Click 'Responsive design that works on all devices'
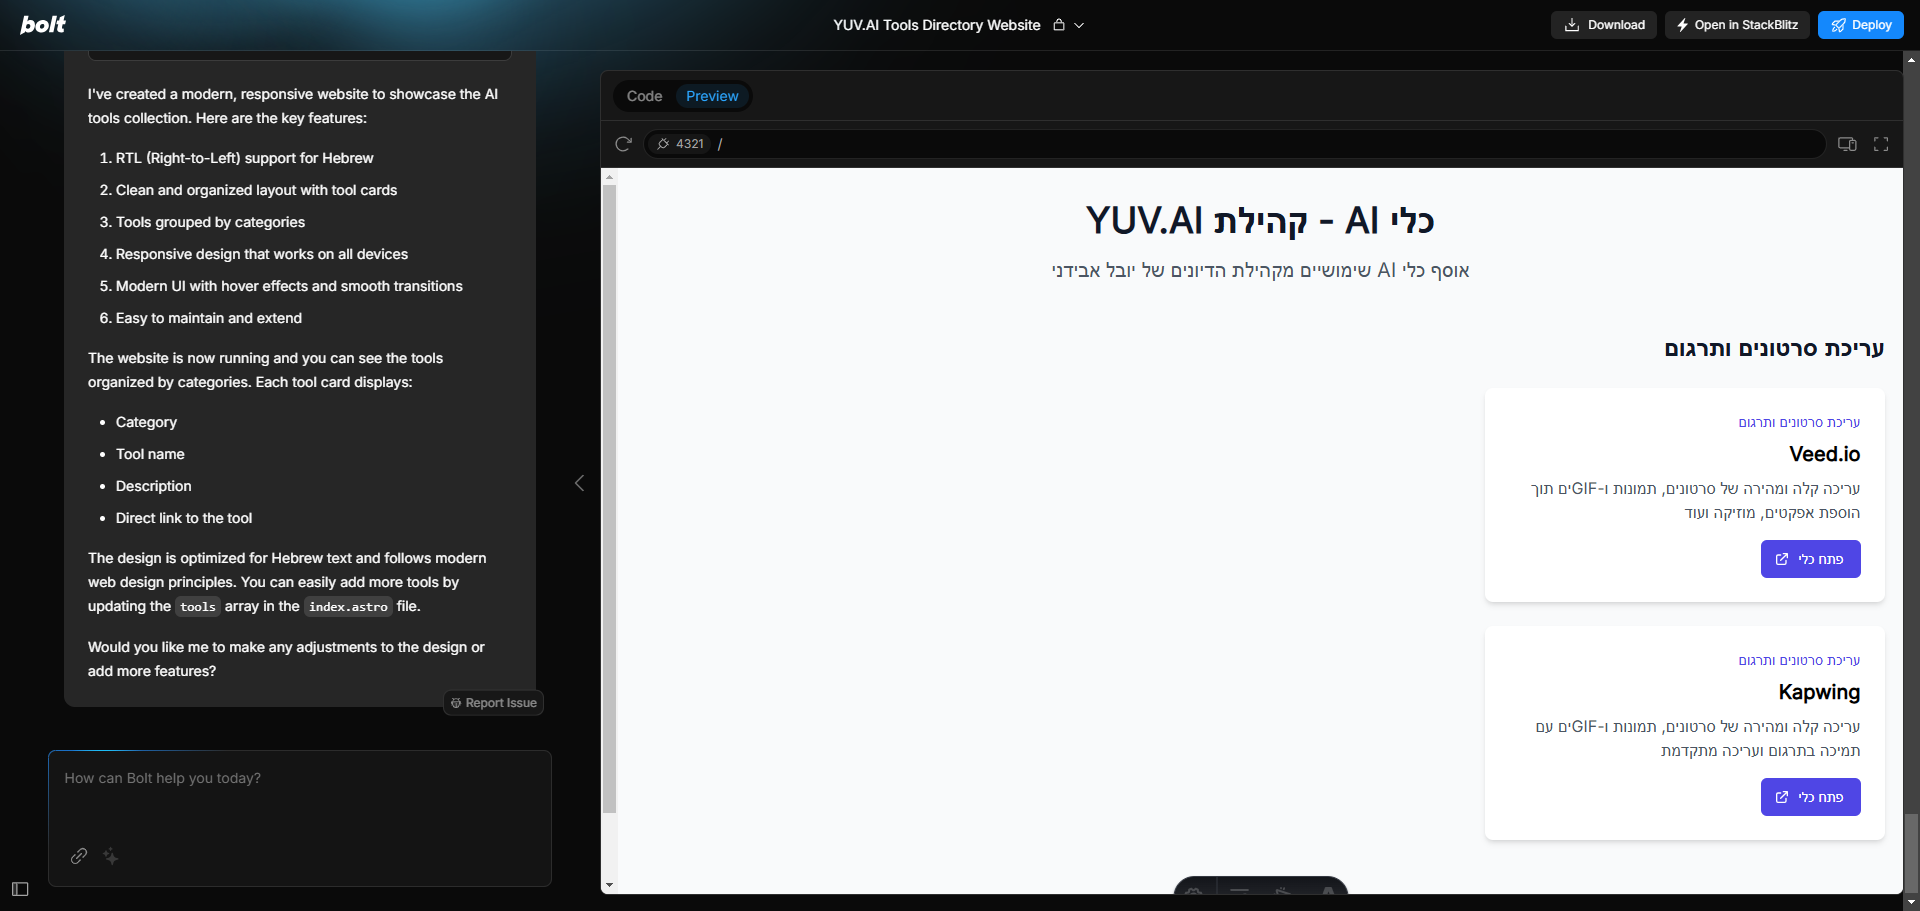 point(262,254)
